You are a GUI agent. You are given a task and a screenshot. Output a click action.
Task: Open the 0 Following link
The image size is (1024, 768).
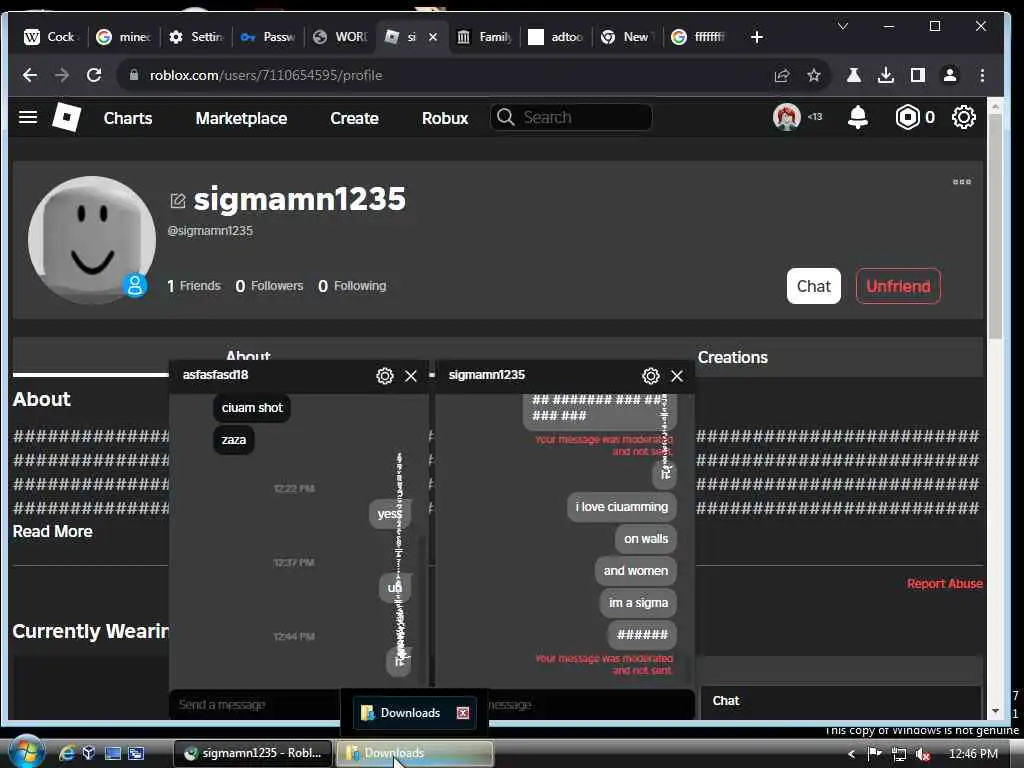352,286
